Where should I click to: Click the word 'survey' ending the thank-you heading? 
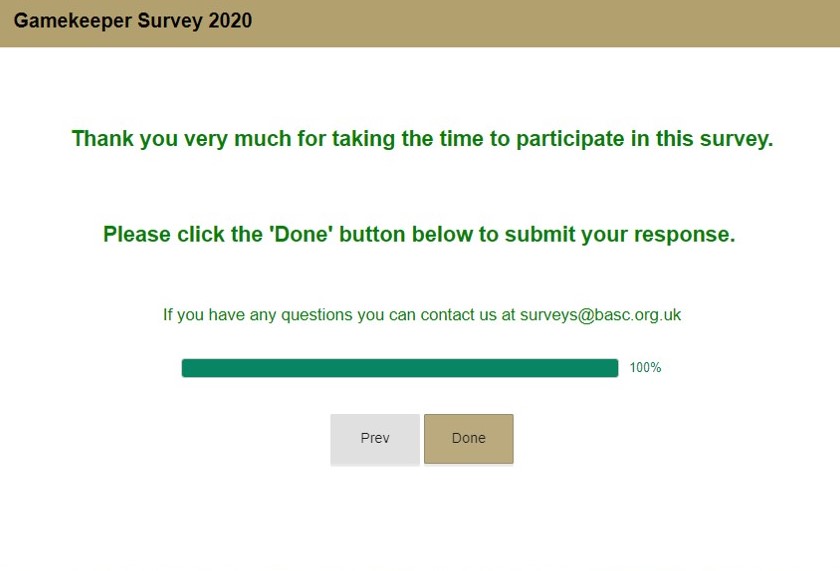tap(739, 139)
